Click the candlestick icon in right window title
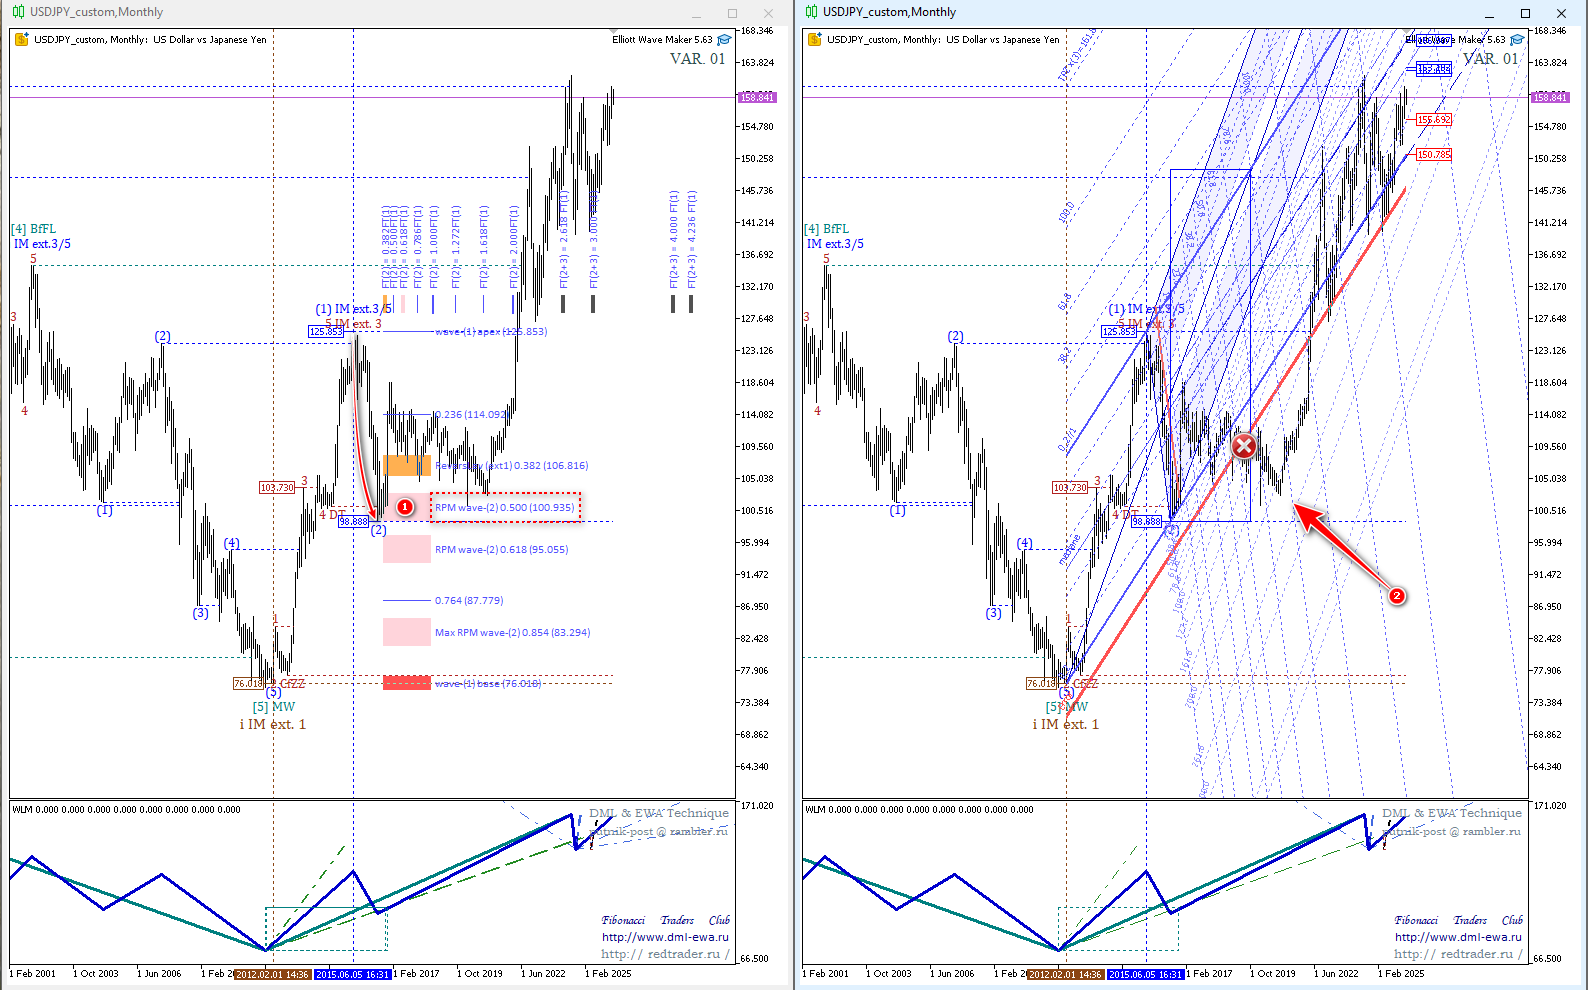This screenshot has height=990, width=1588. 811,12
